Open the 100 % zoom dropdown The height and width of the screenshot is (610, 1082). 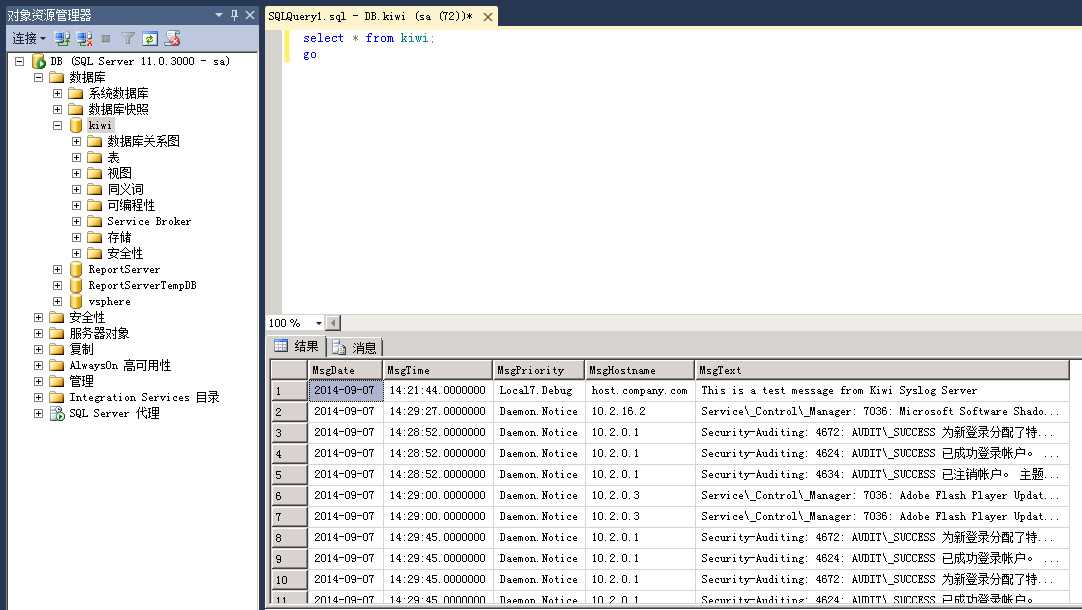click(x=318, y=323)
